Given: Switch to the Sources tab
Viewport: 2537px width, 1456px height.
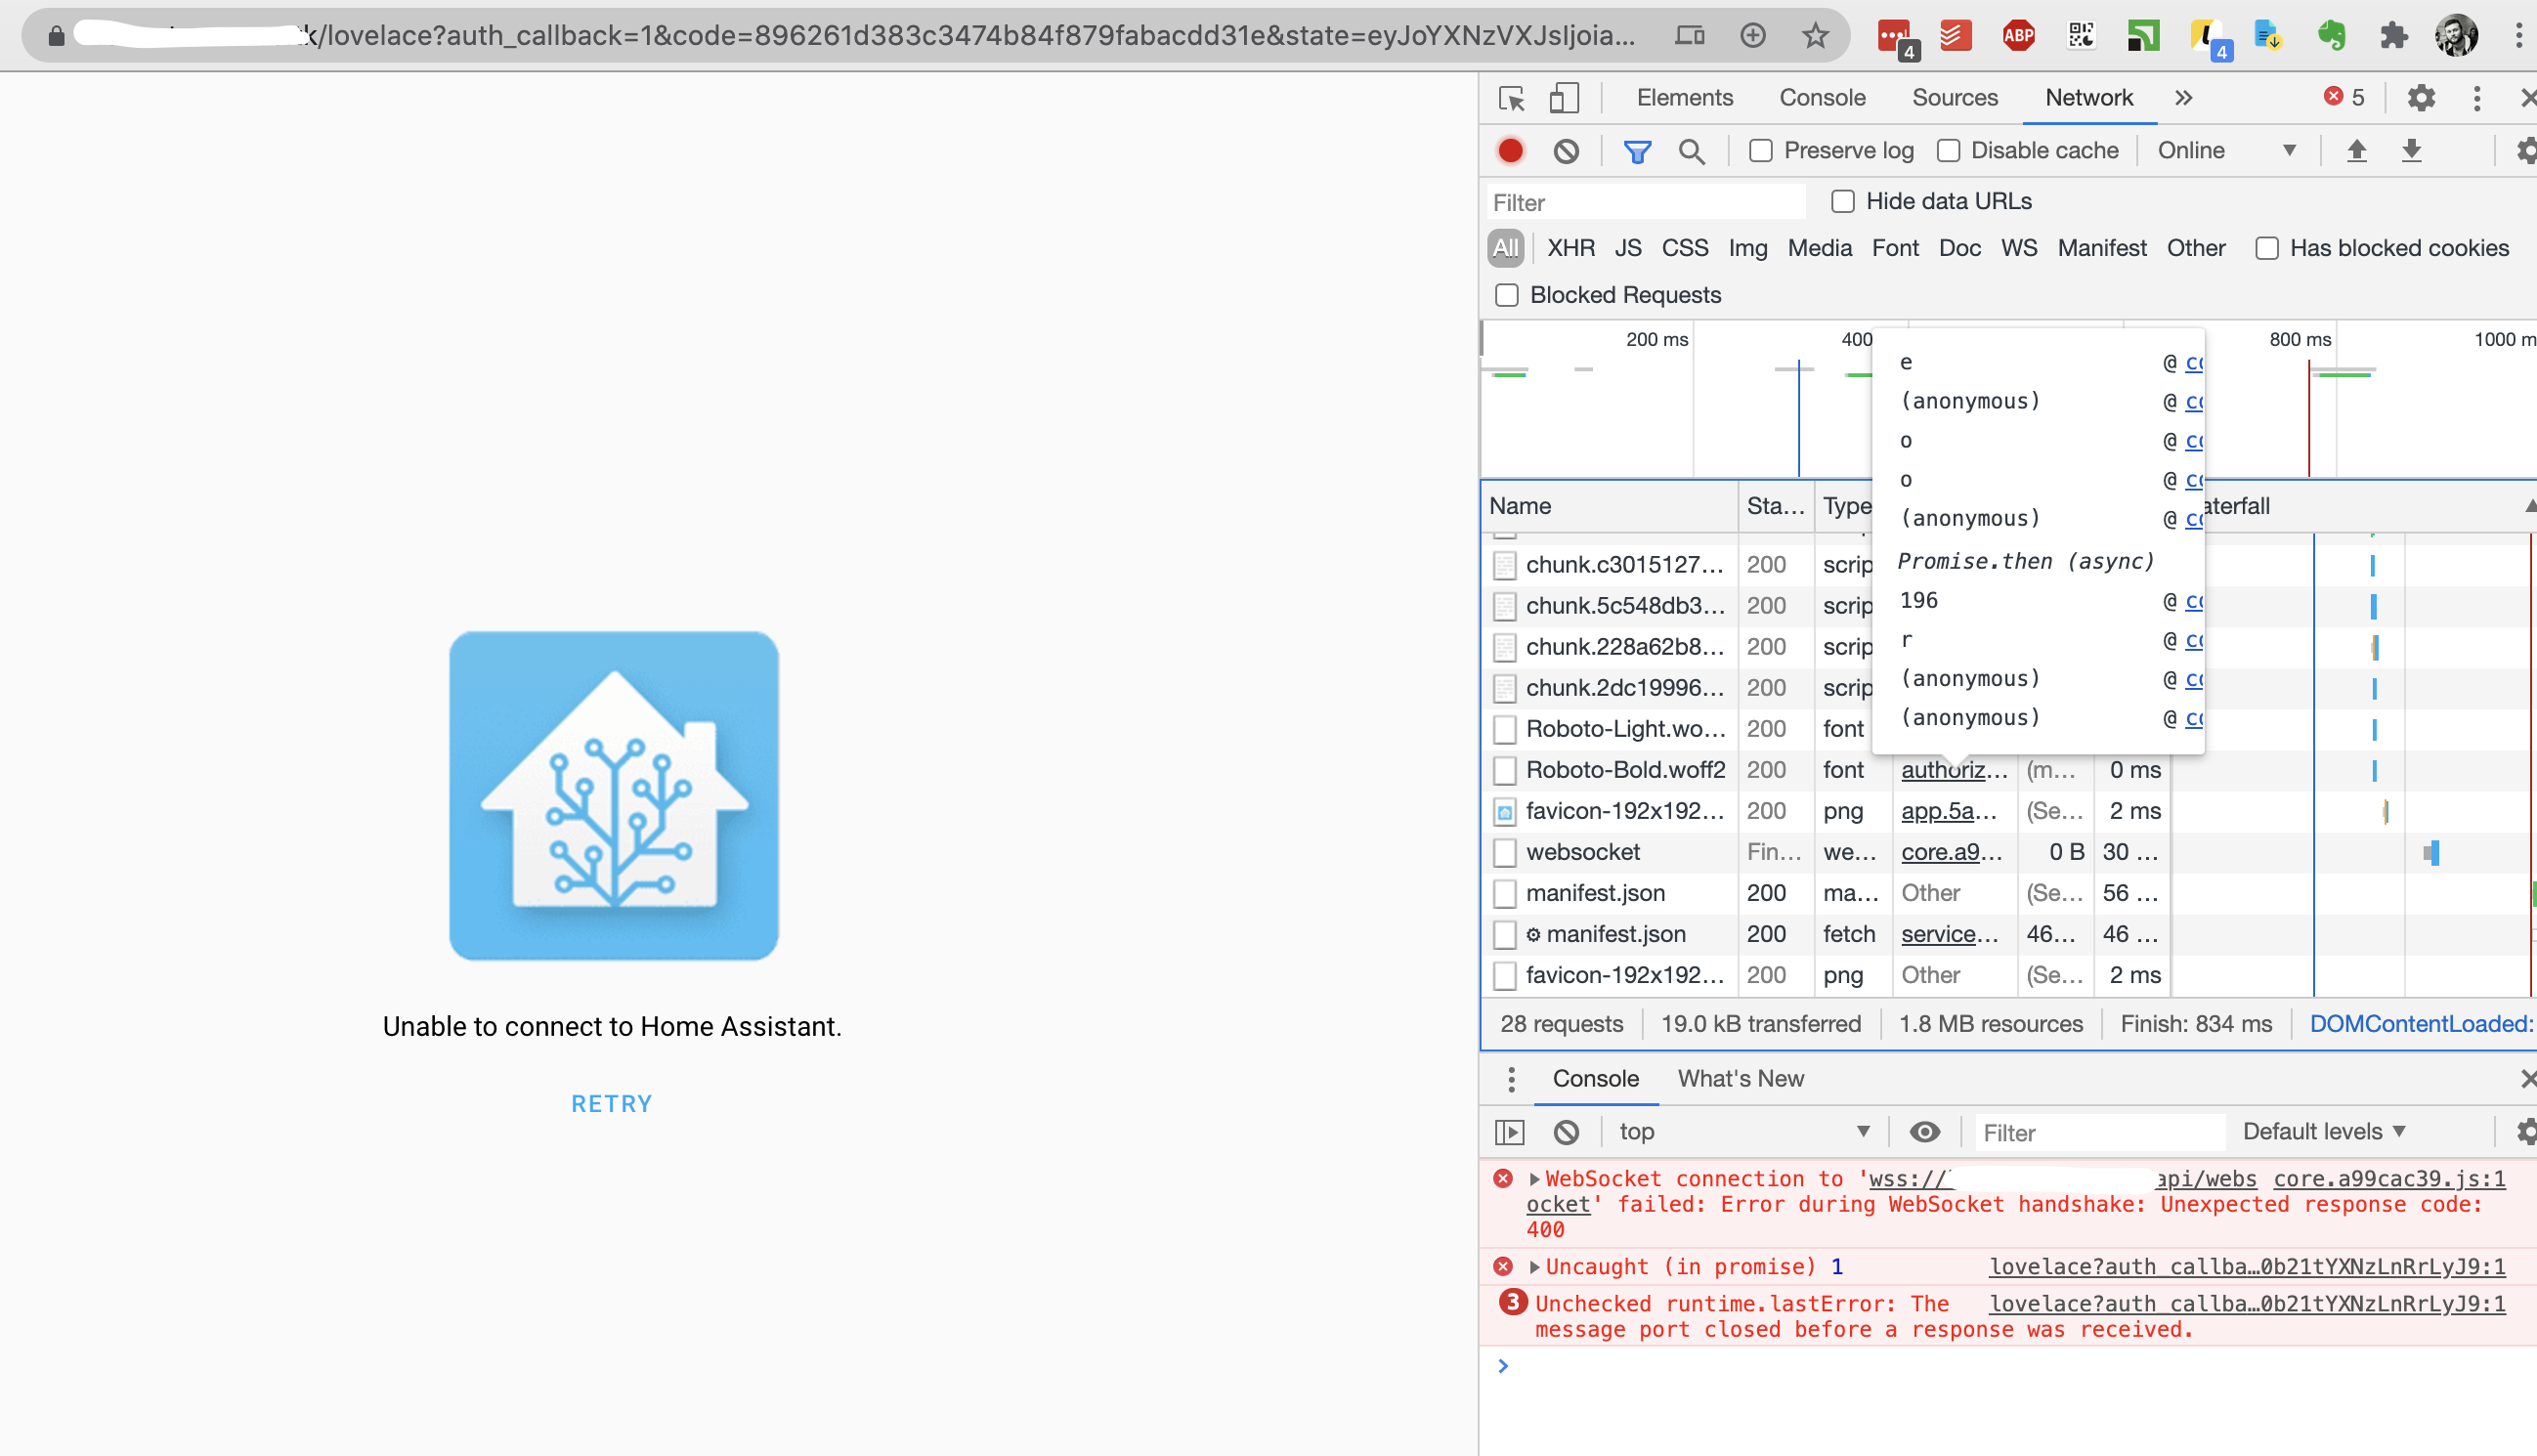Looking at the screenshot, I should 1954,98.
